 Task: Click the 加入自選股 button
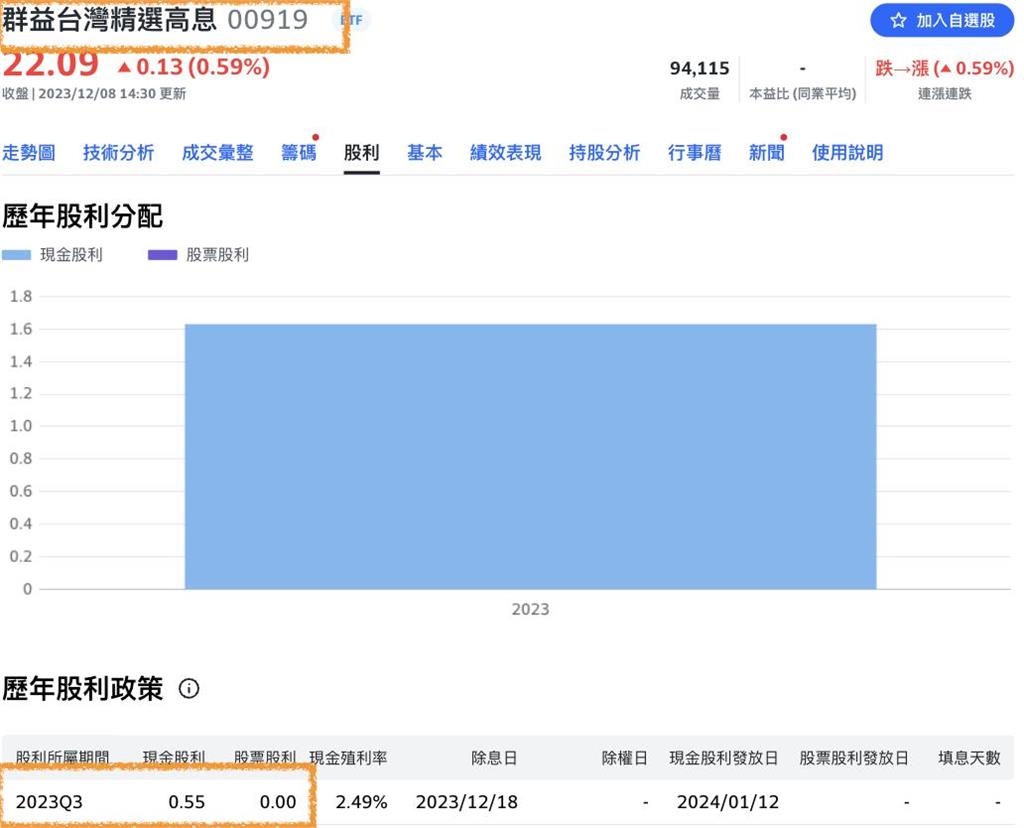940,20
